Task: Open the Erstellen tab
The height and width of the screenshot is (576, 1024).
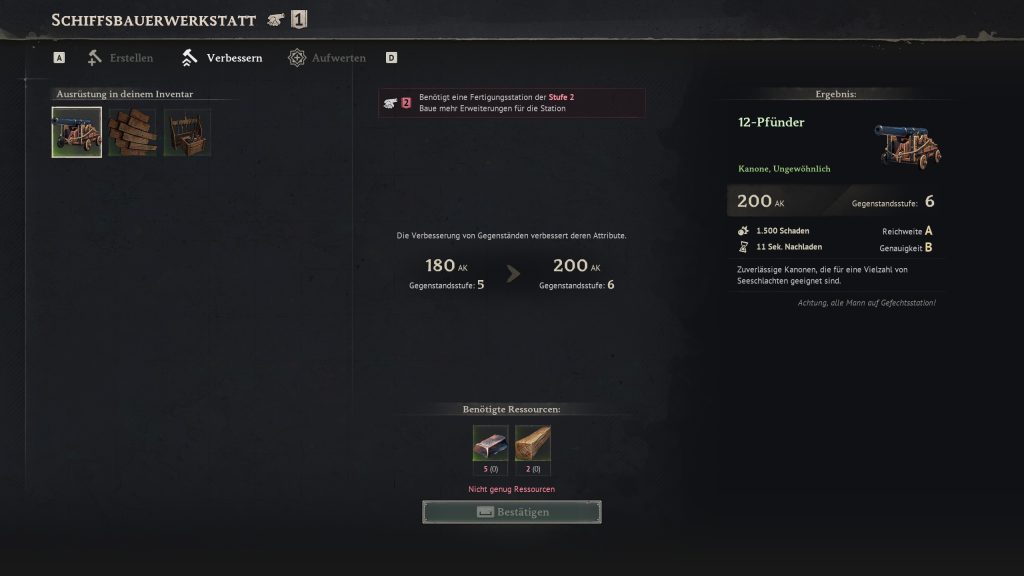Action: point(120,58)
